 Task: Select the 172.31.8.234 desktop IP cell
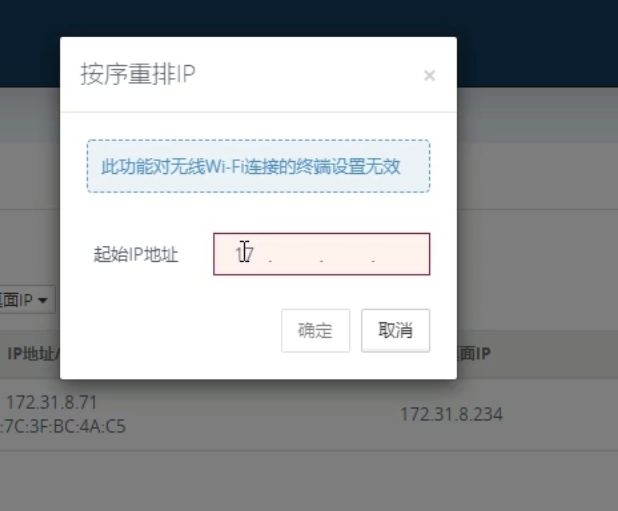point(452,414)
